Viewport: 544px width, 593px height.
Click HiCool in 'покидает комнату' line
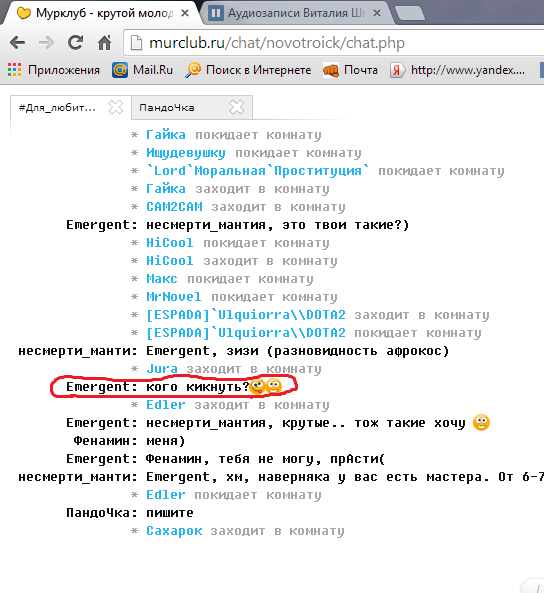(170, 243)
